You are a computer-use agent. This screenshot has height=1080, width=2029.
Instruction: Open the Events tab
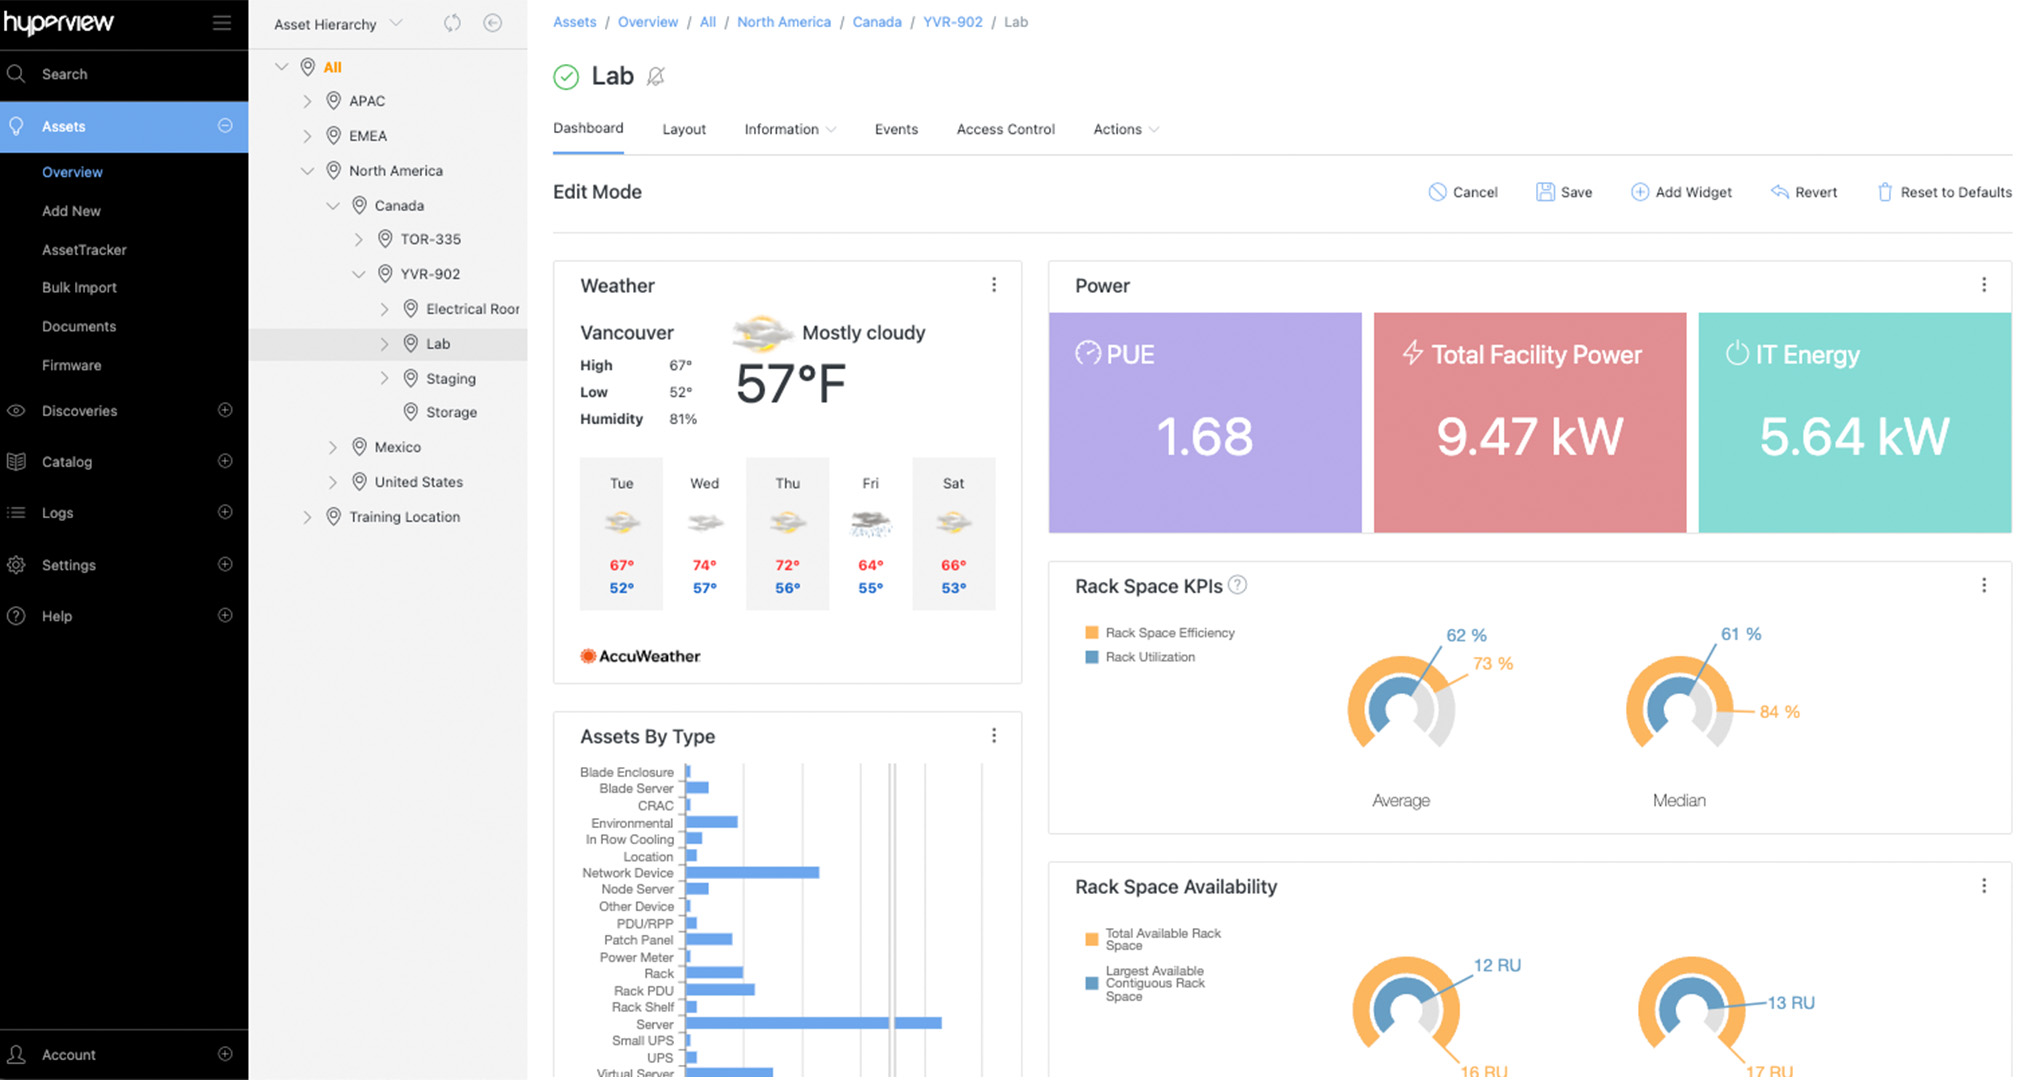click(x=896, y=129)
